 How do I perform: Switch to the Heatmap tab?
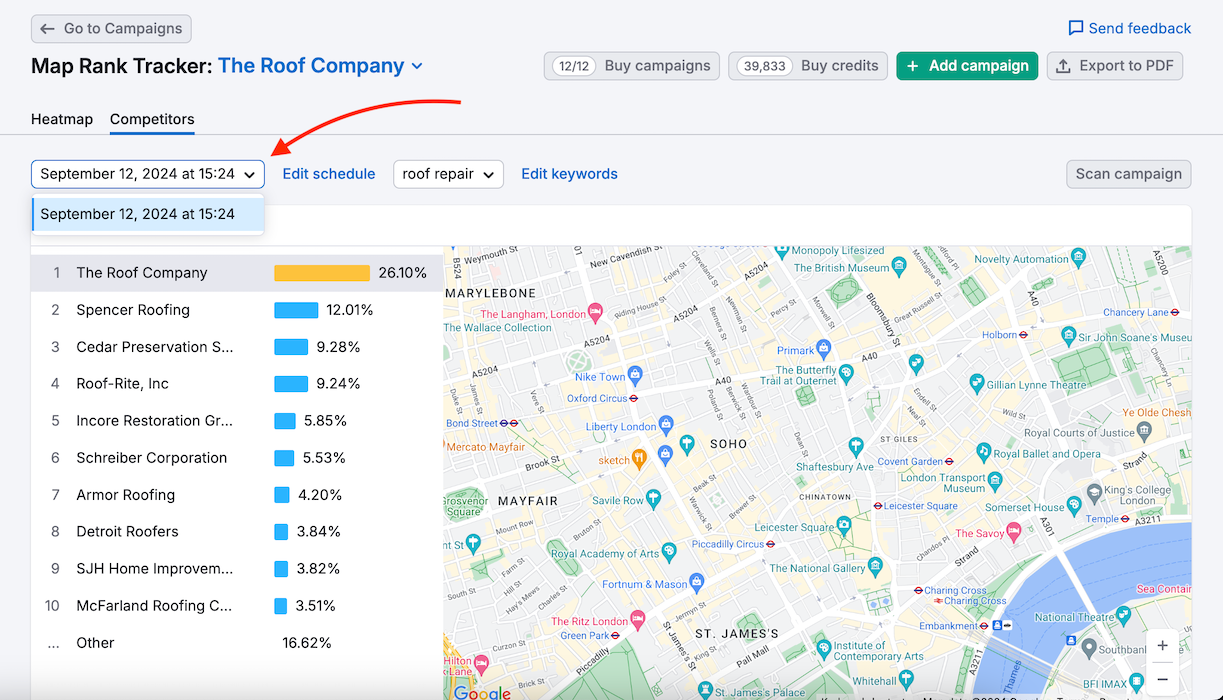click(x=62, y=119)
